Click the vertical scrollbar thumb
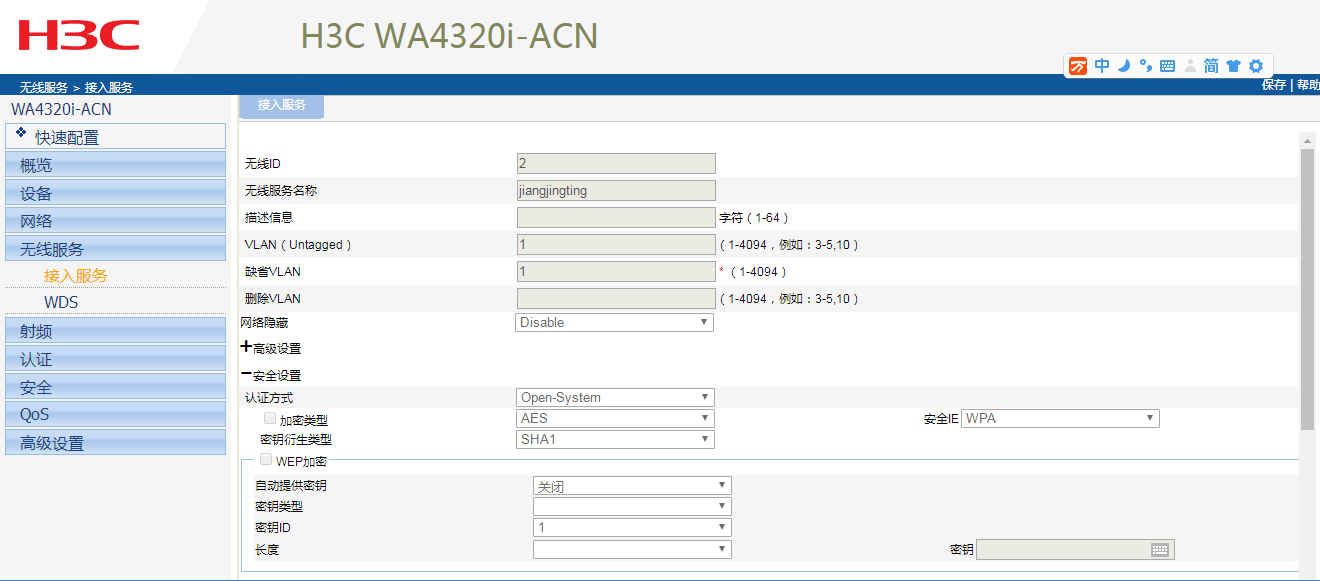The width and height of the screenshot is (1320, 581). click(1307, 289)
